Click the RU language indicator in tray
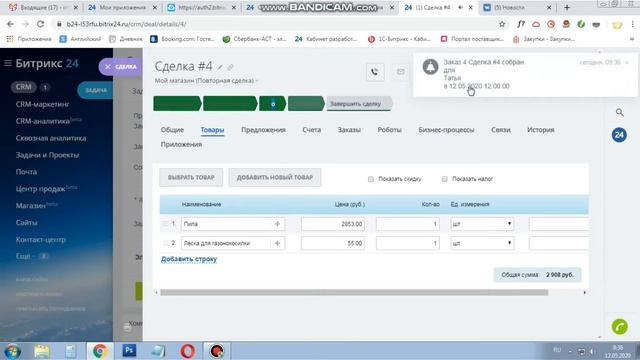This screenshot has width=640, height=360. (x=557, y=350)
